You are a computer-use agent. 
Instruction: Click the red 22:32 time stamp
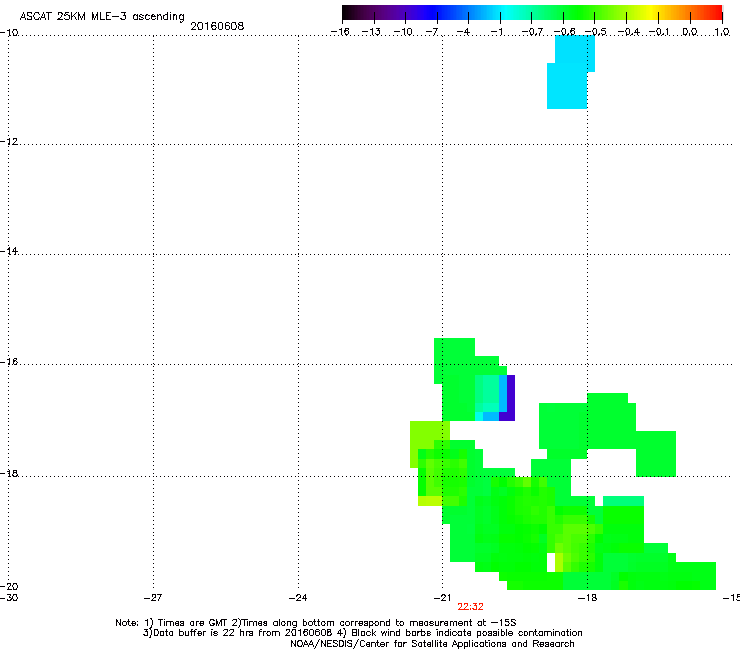(x=470, y=607)
